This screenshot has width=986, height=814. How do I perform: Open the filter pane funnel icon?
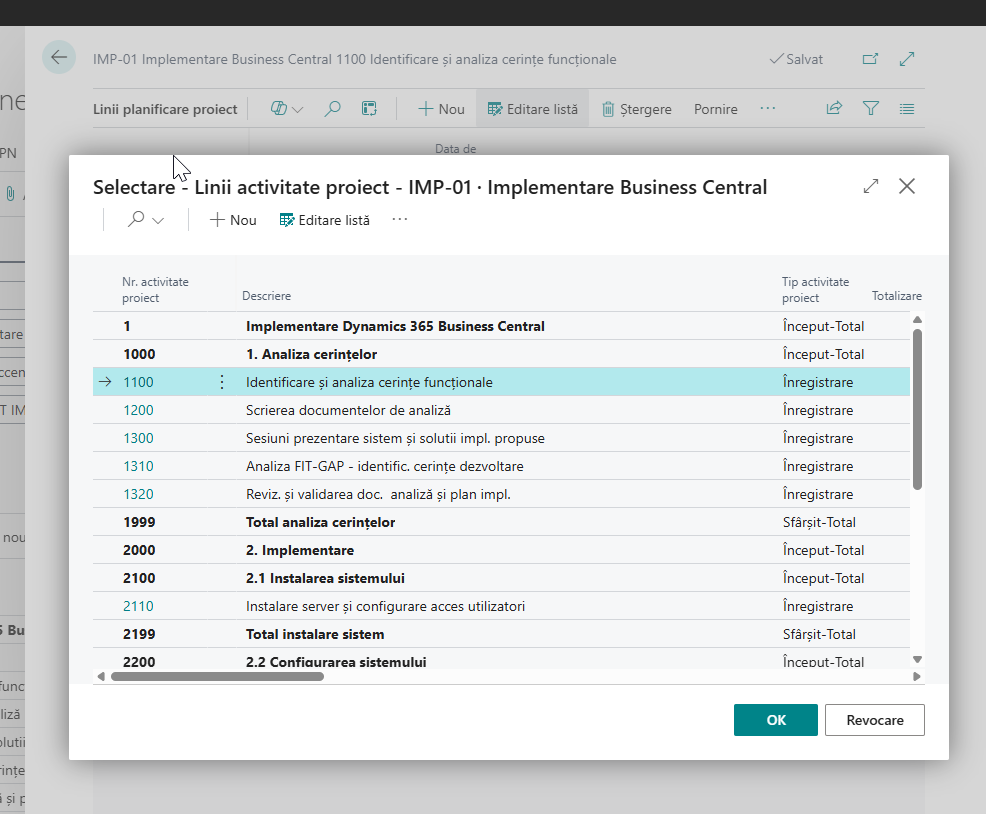[871, 109]
